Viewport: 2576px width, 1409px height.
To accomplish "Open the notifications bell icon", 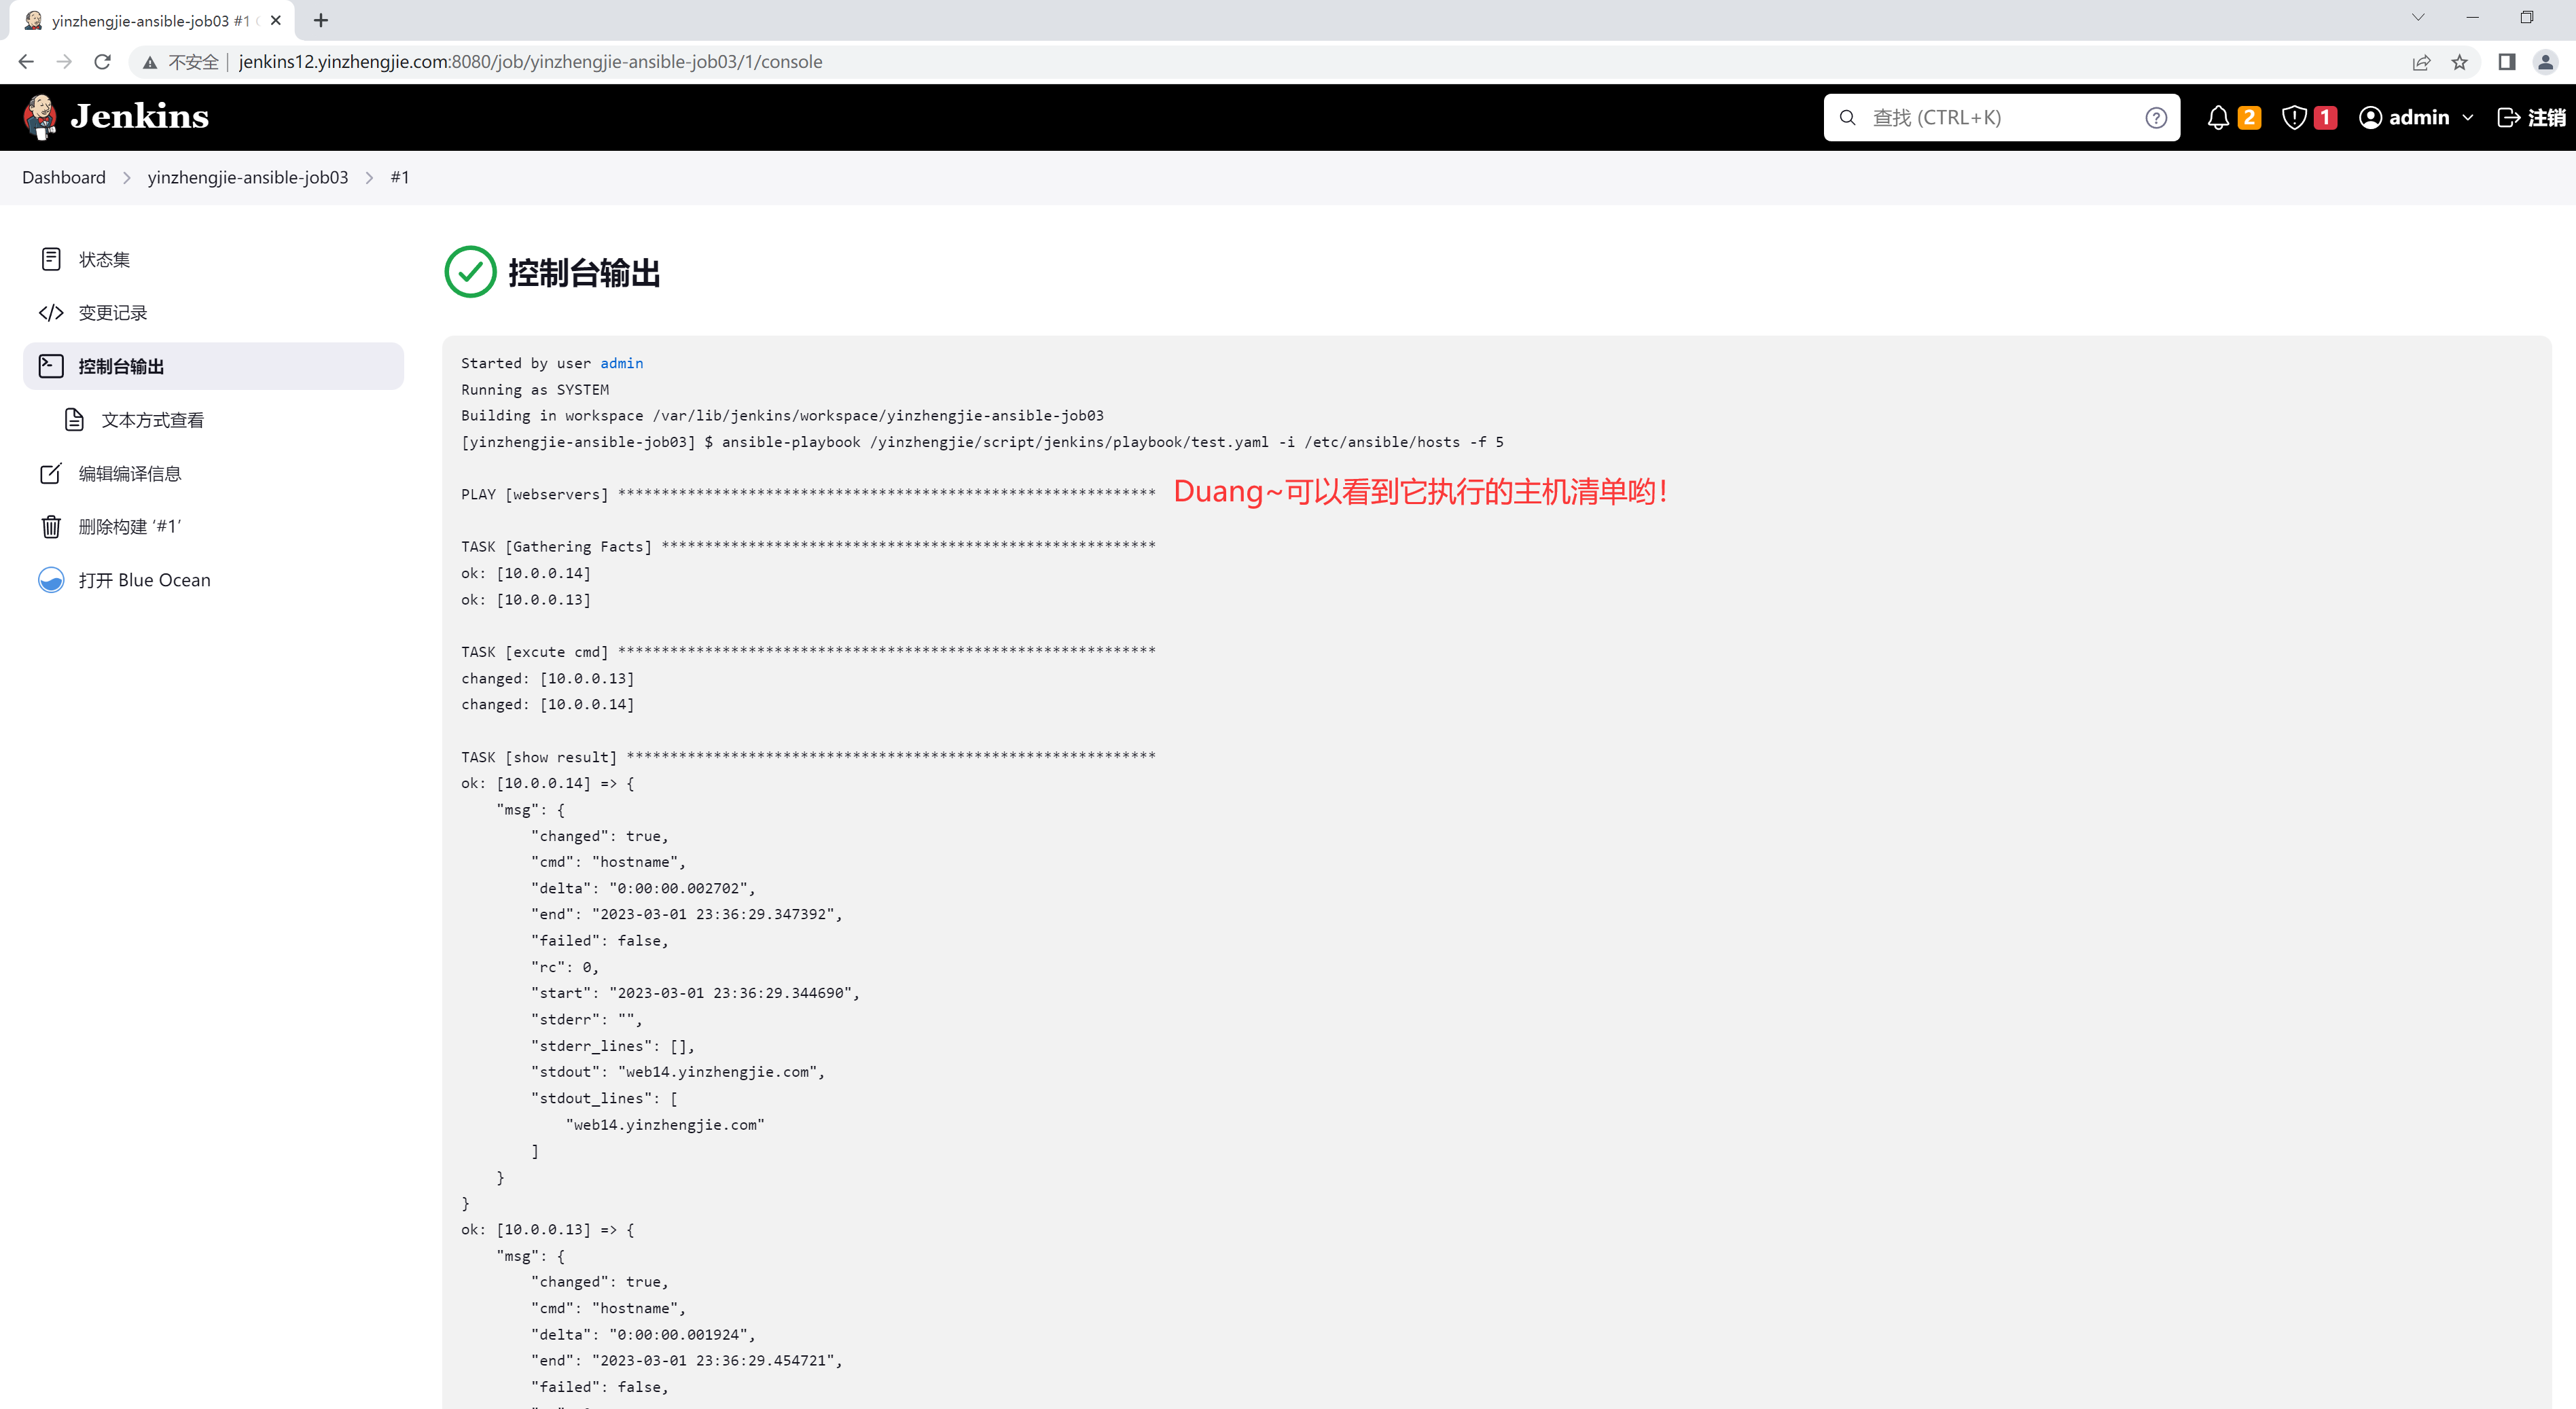I will (2217, 117).
